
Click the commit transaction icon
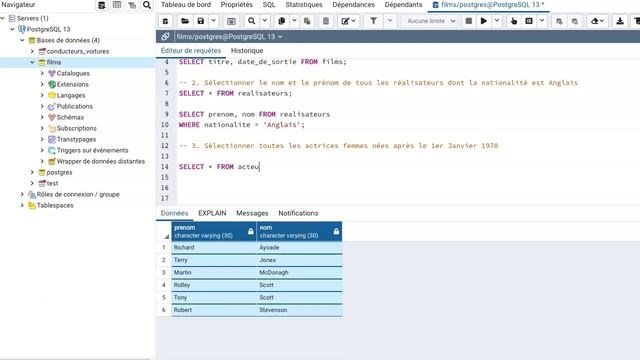coord(559,21)
